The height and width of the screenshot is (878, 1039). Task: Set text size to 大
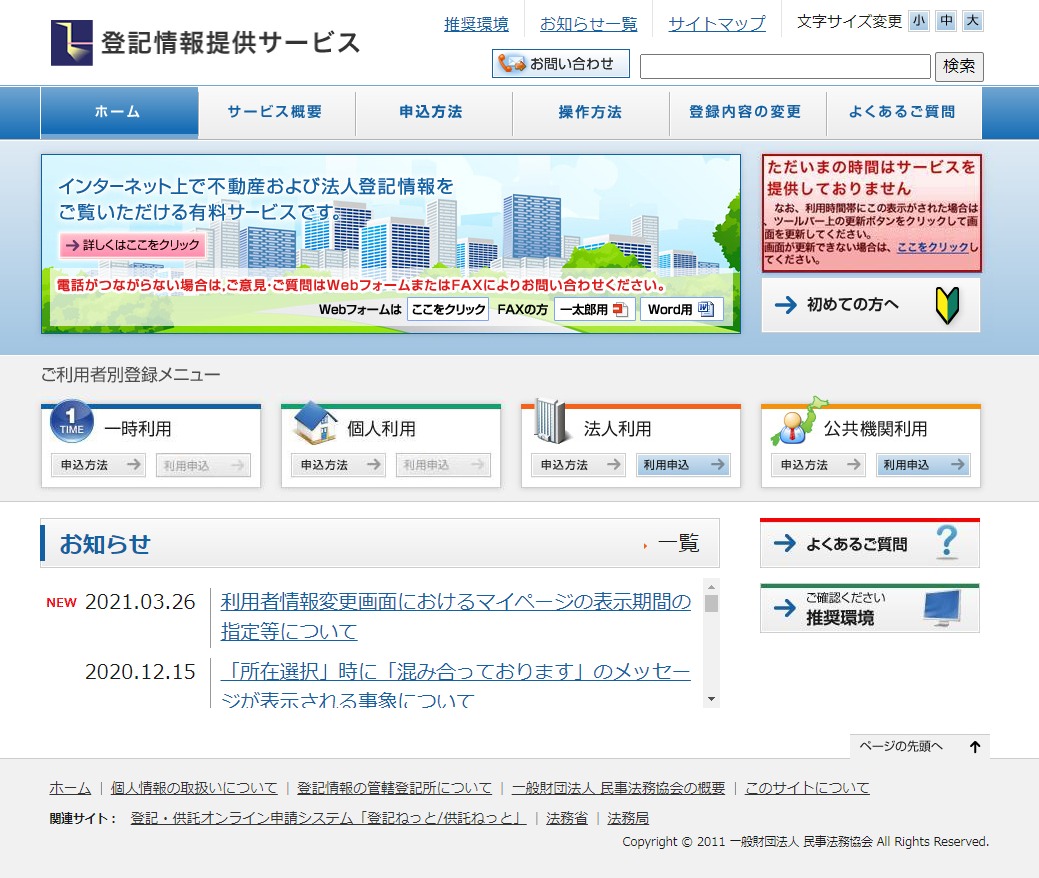pyautogui.click(x=973, y=21)
